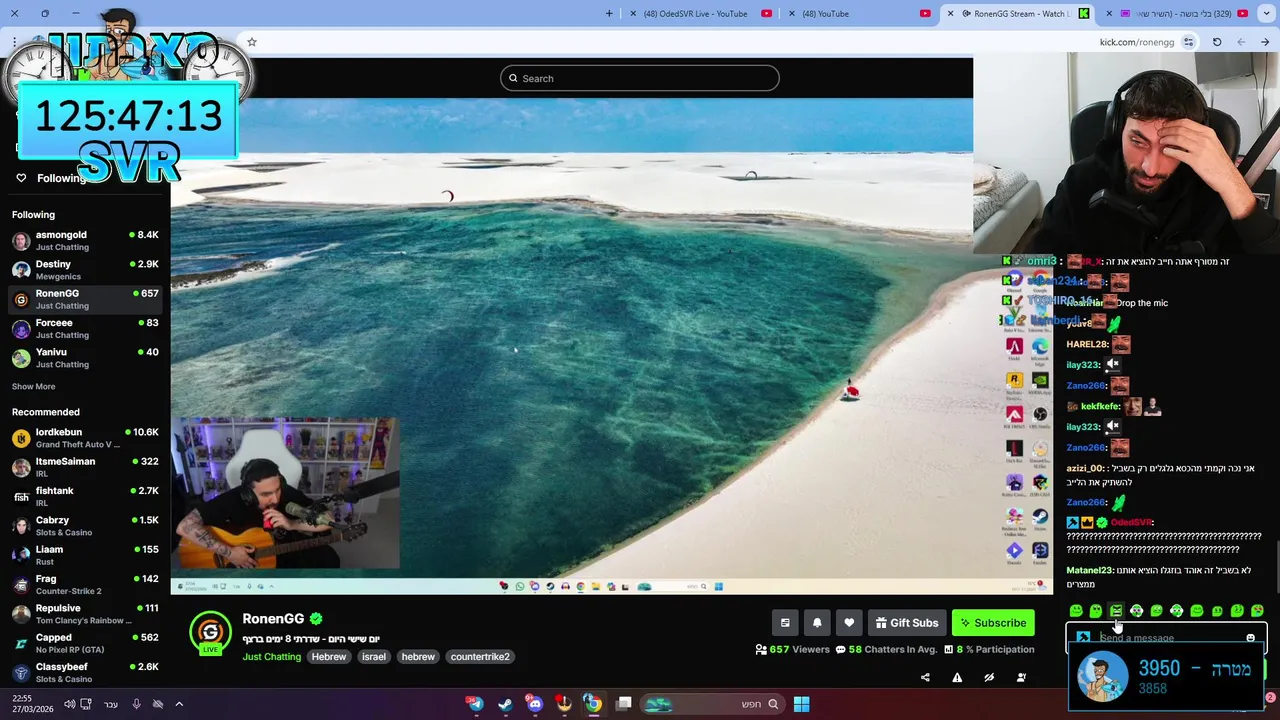Expand Show More under Following
This screenshot has width=1280, height=720.
(x=33, y=386)
